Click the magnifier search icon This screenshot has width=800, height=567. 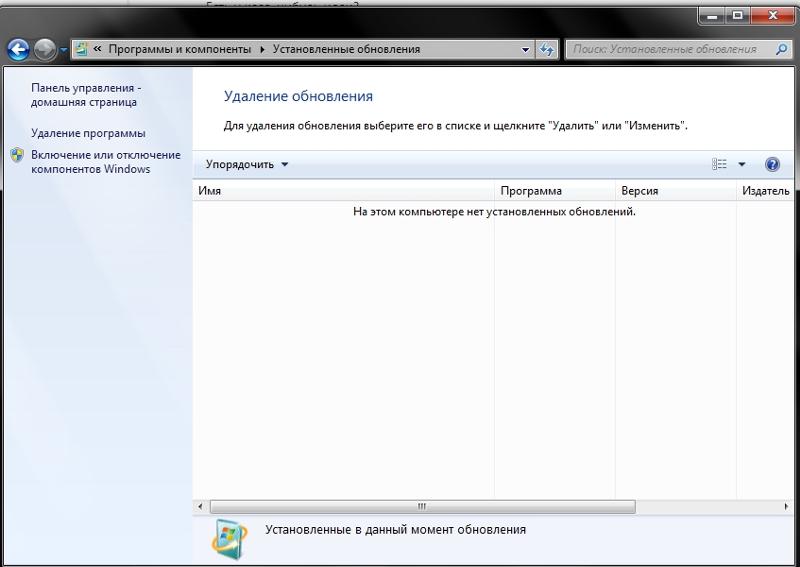pos(781,50)
